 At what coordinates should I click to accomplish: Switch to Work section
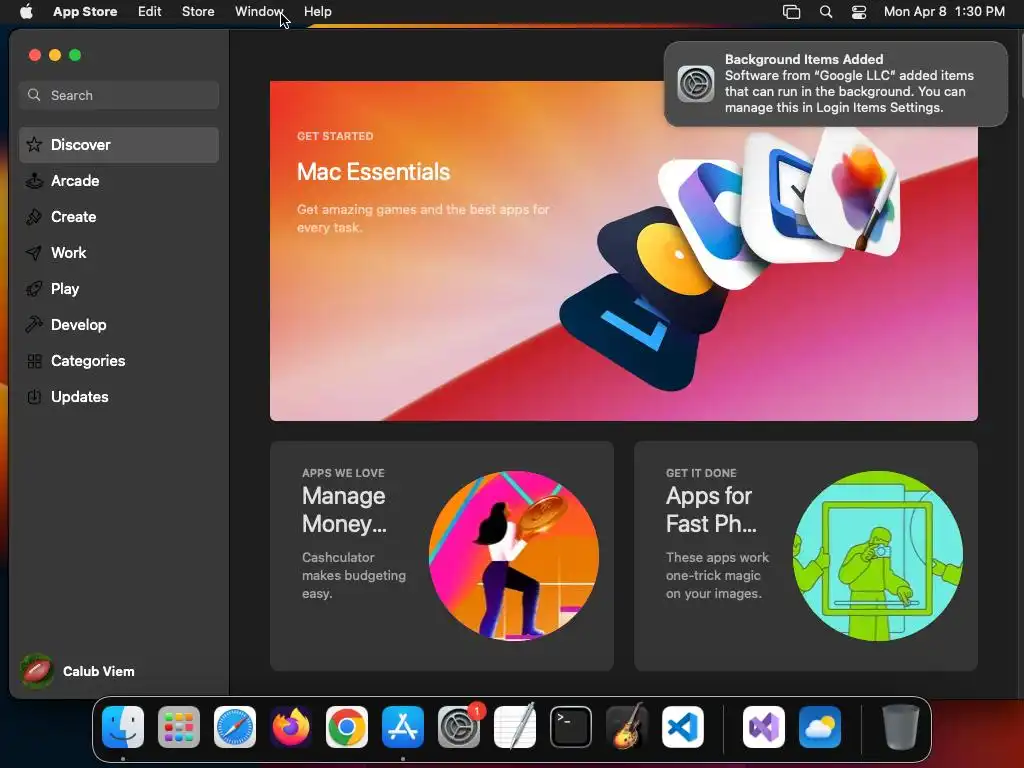click(119, 253)
